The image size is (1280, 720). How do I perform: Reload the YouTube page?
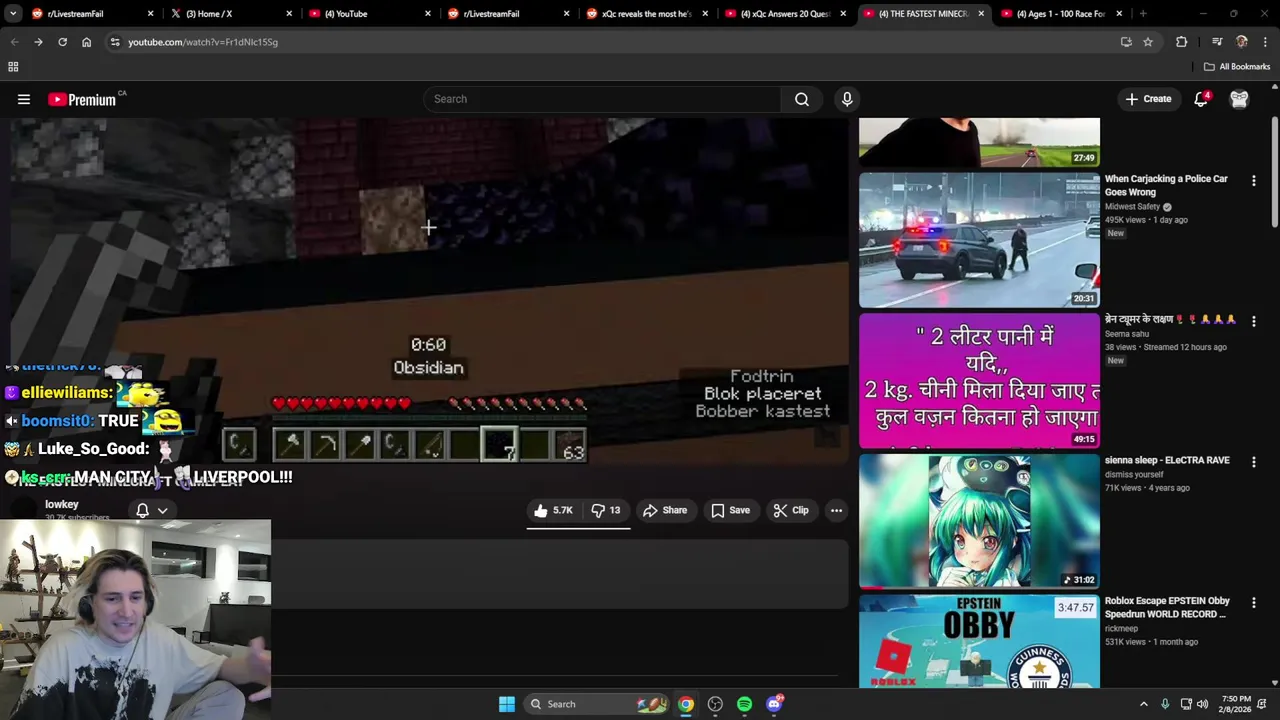coord(62,42)
